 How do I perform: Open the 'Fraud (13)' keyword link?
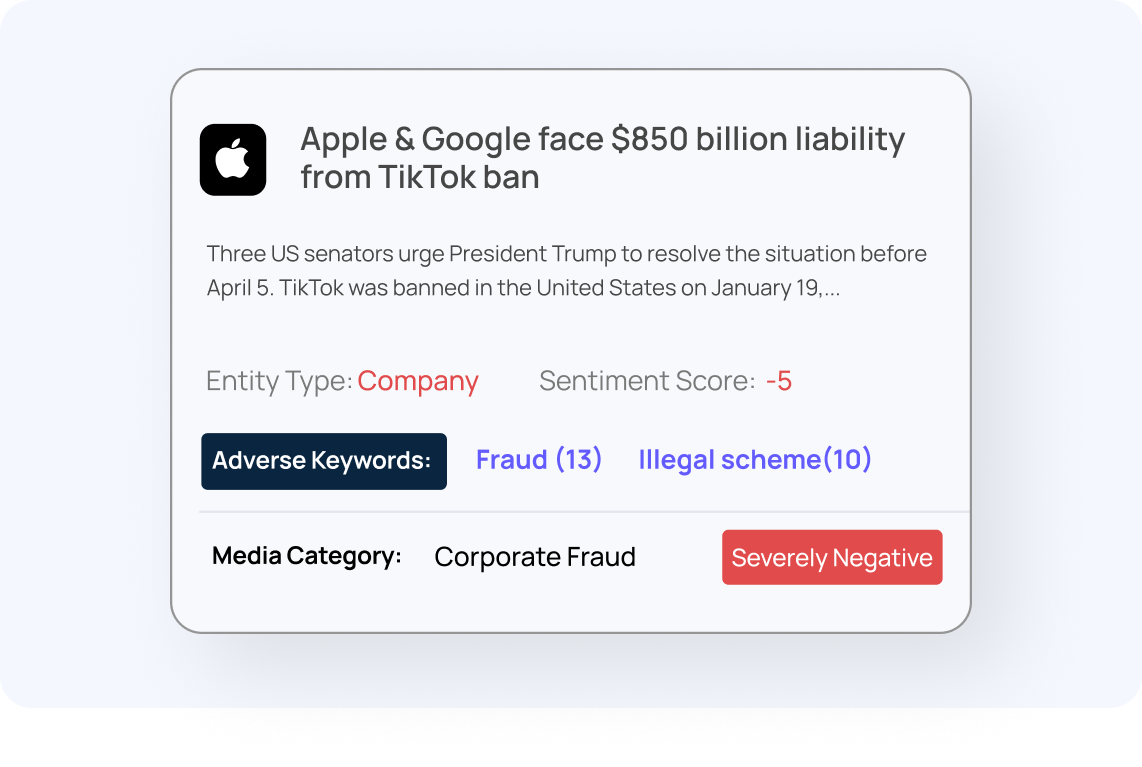pos(539,460)
